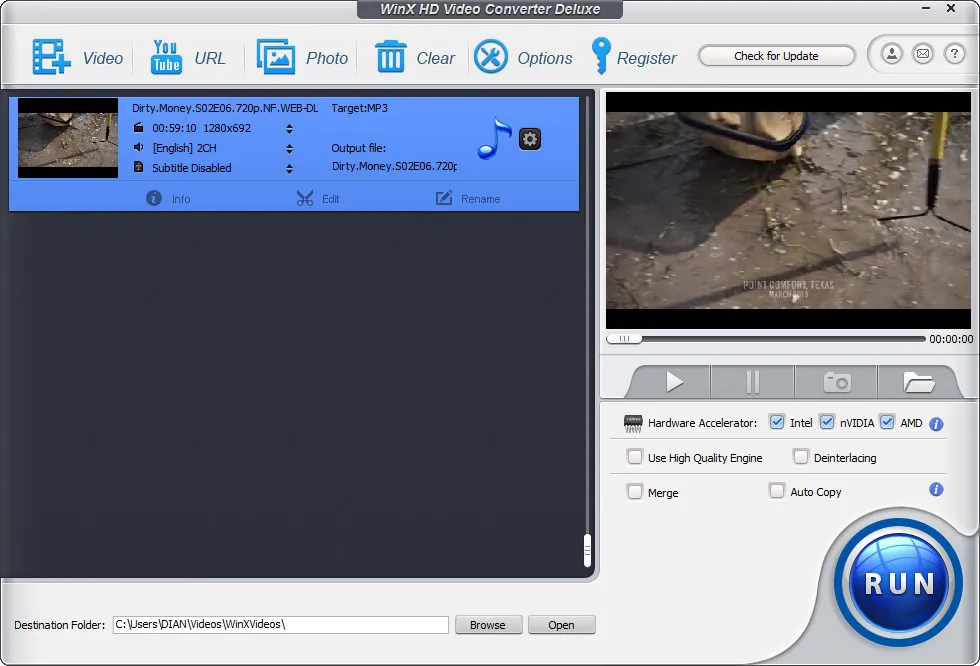Screen dimensions: 980x666
Task: Click the Browse button
Action: (488, 625)
